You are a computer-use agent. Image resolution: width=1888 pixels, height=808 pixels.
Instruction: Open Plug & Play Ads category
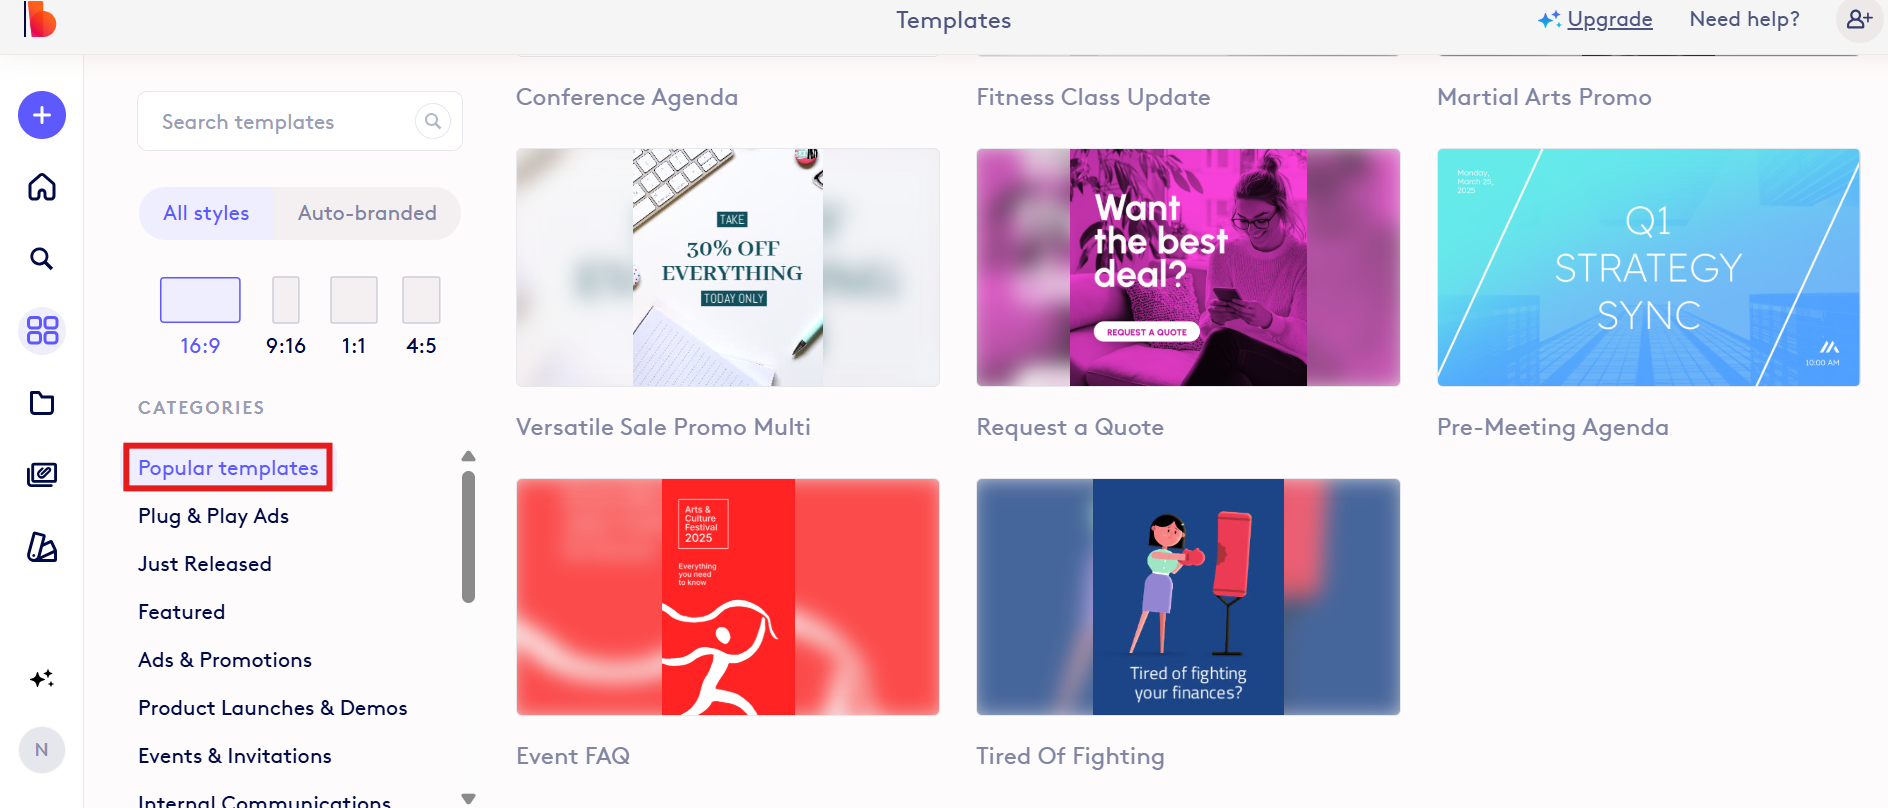[x=213, y=516]
